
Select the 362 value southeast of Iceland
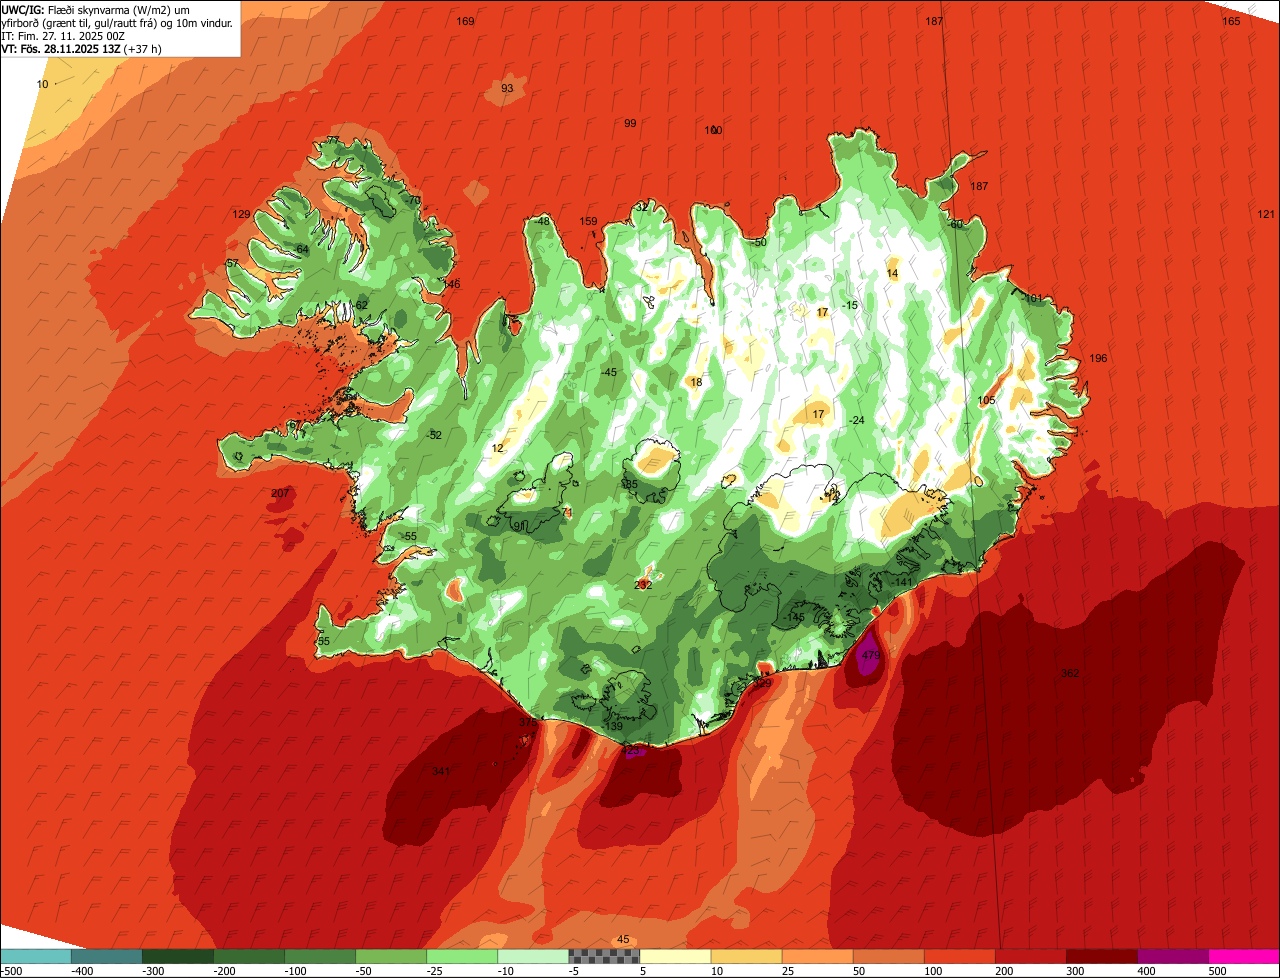[x=1070, y=673]
